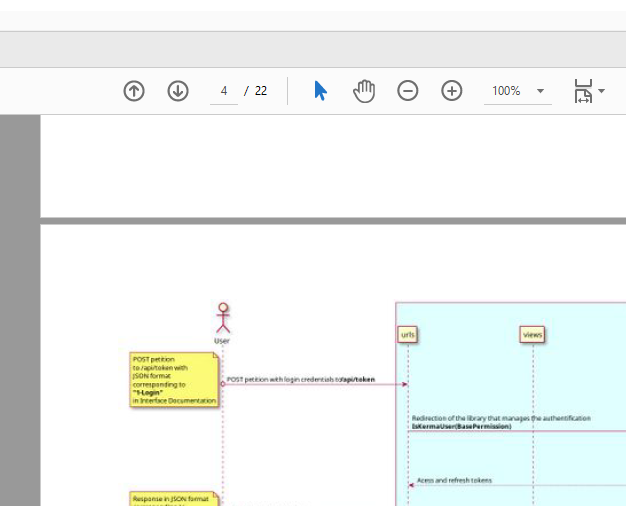Viewport: 626px width, 506px height.
Task: Zoom out with the minus button
Action: pyautogui.click(x=408, y=91)
